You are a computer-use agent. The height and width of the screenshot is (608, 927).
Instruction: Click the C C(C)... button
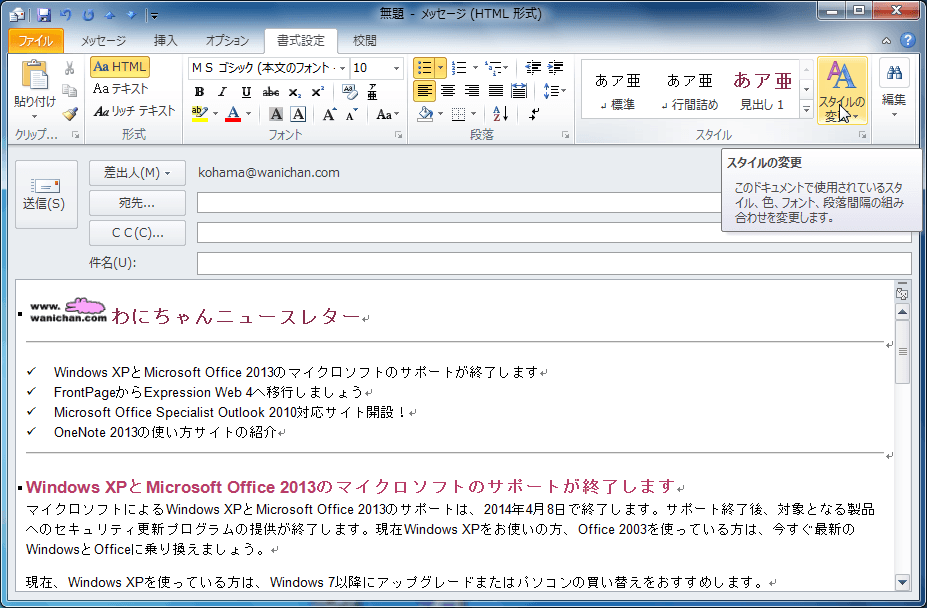point(137,233)
